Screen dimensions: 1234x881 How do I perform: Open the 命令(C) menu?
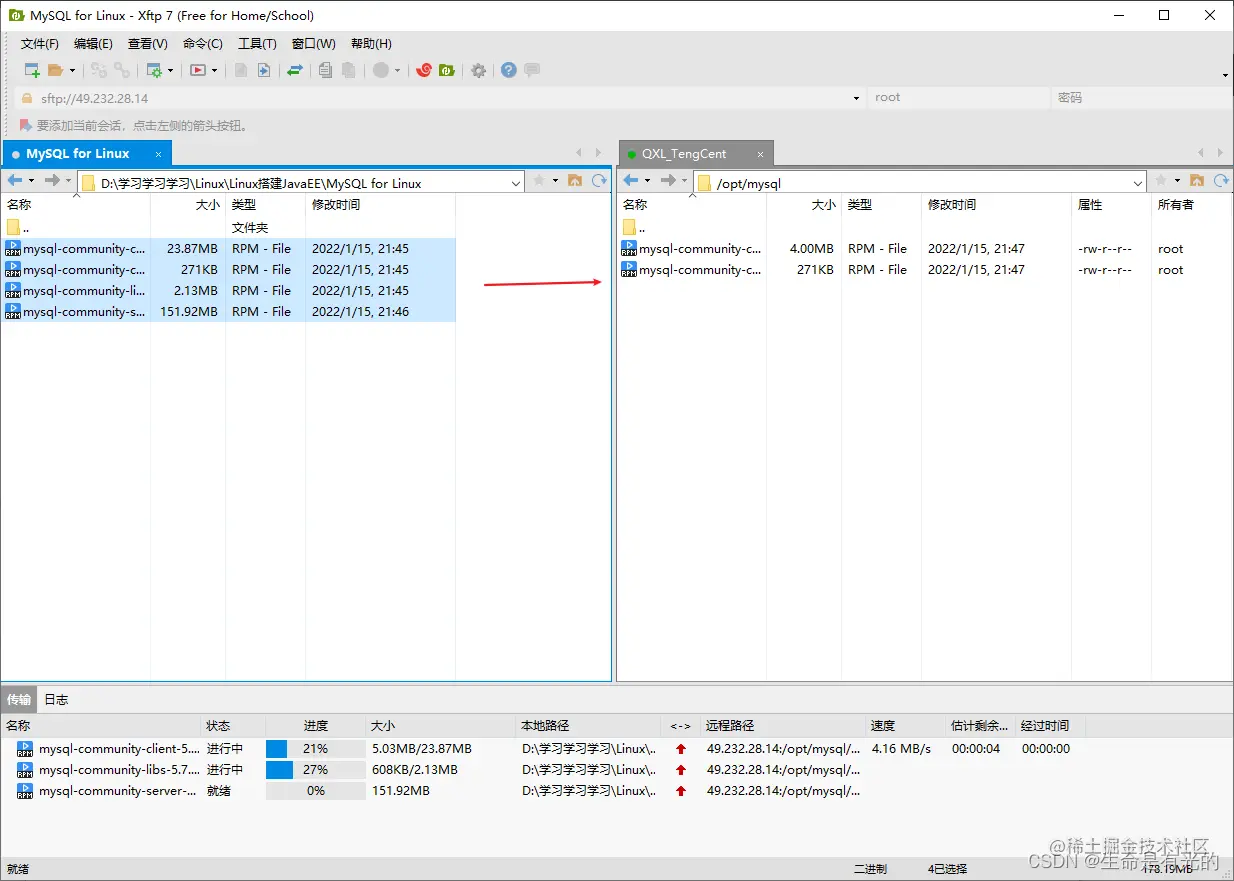203,44
